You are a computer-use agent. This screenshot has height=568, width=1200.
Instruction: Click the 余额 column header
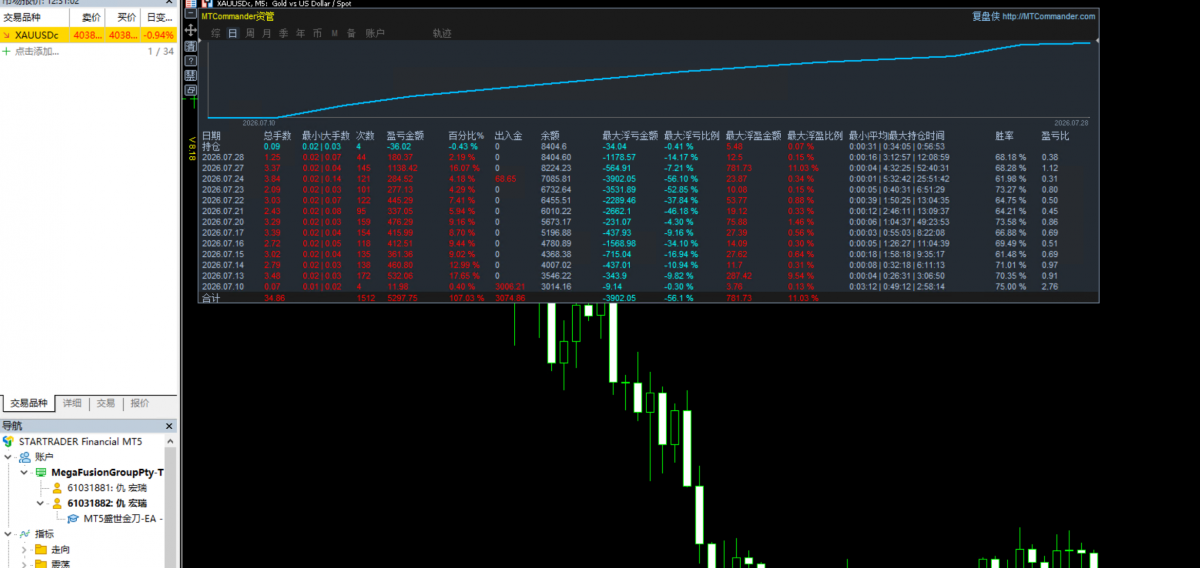(x=551, y=135)
